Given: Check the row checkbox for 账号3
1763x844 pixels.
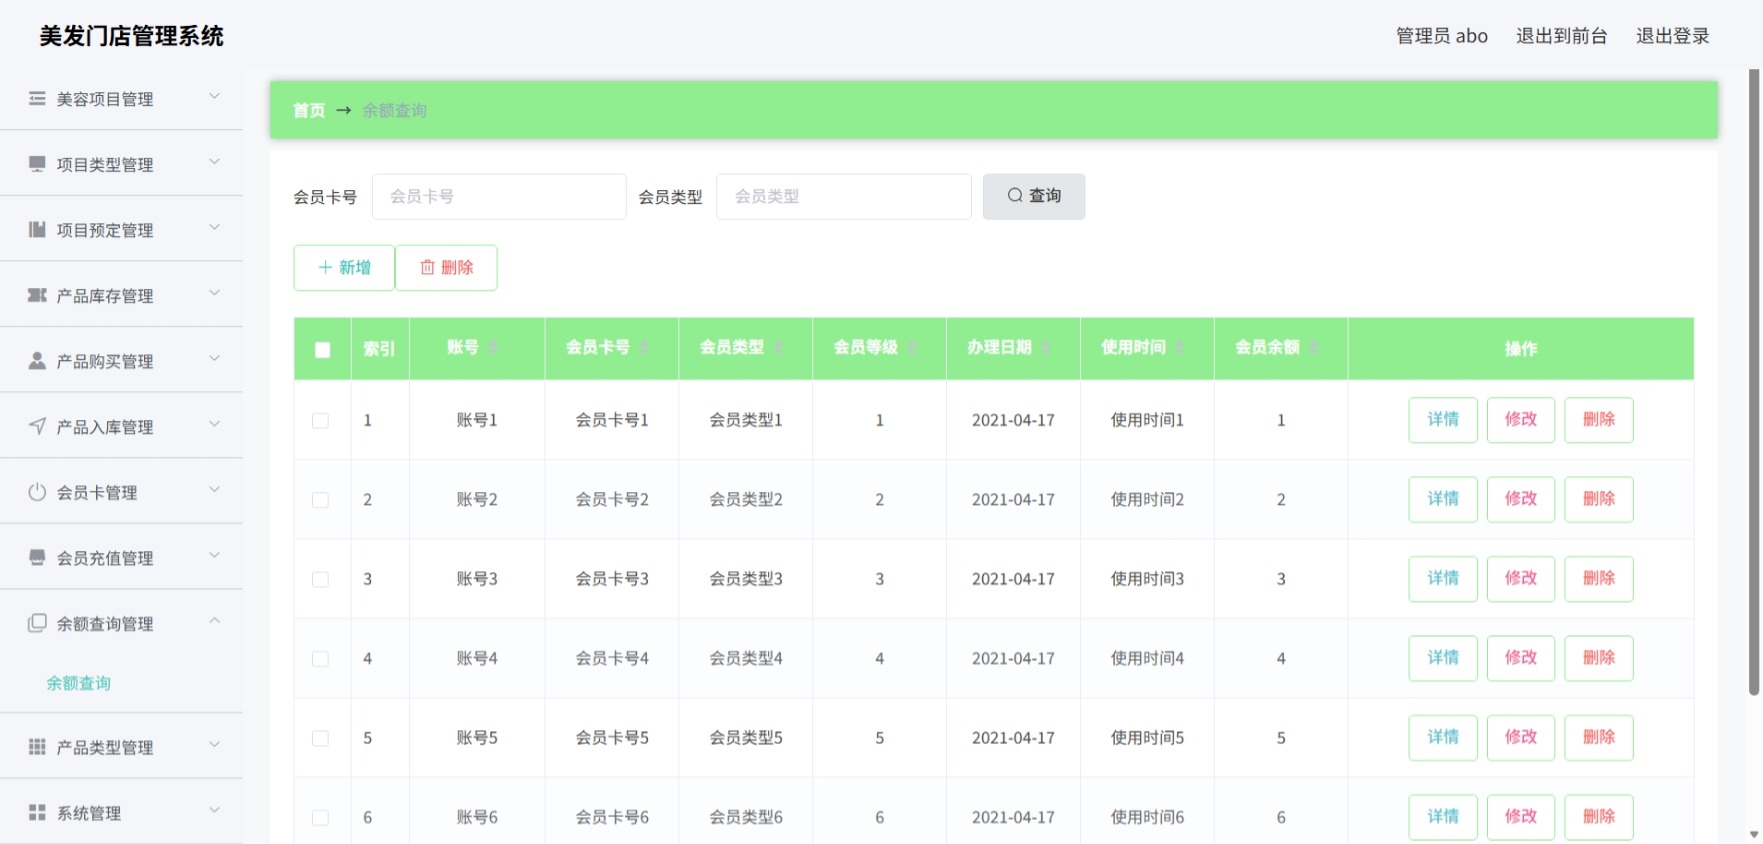Looking at the screenshot, I should pyautogui.click(x=320, y=580).
